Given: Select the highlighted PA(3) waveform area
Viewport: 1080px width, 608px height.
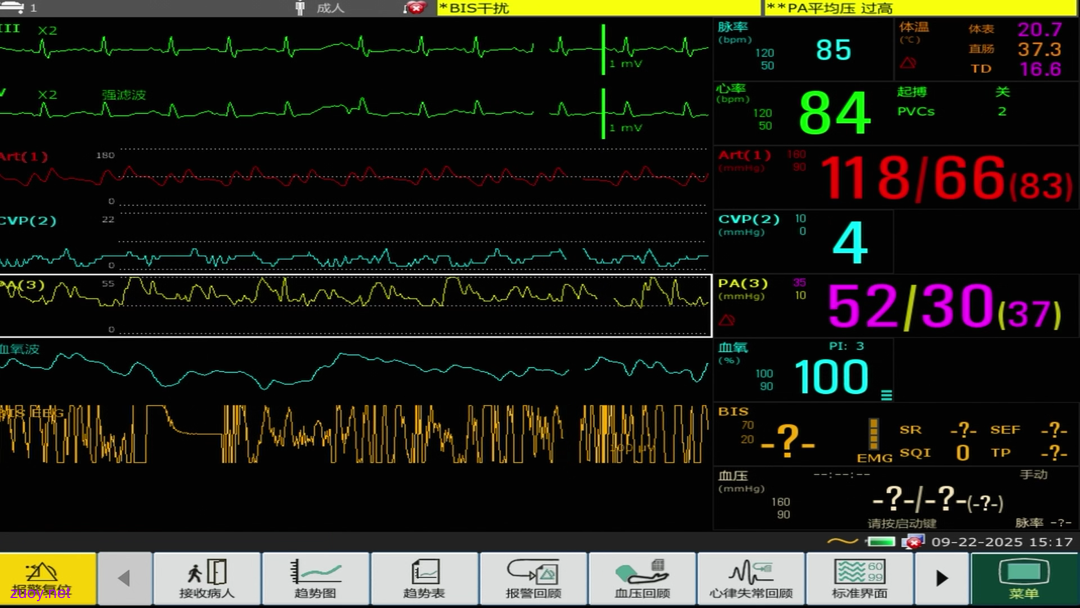Looking at the screenshot, I should pos(355,306).
